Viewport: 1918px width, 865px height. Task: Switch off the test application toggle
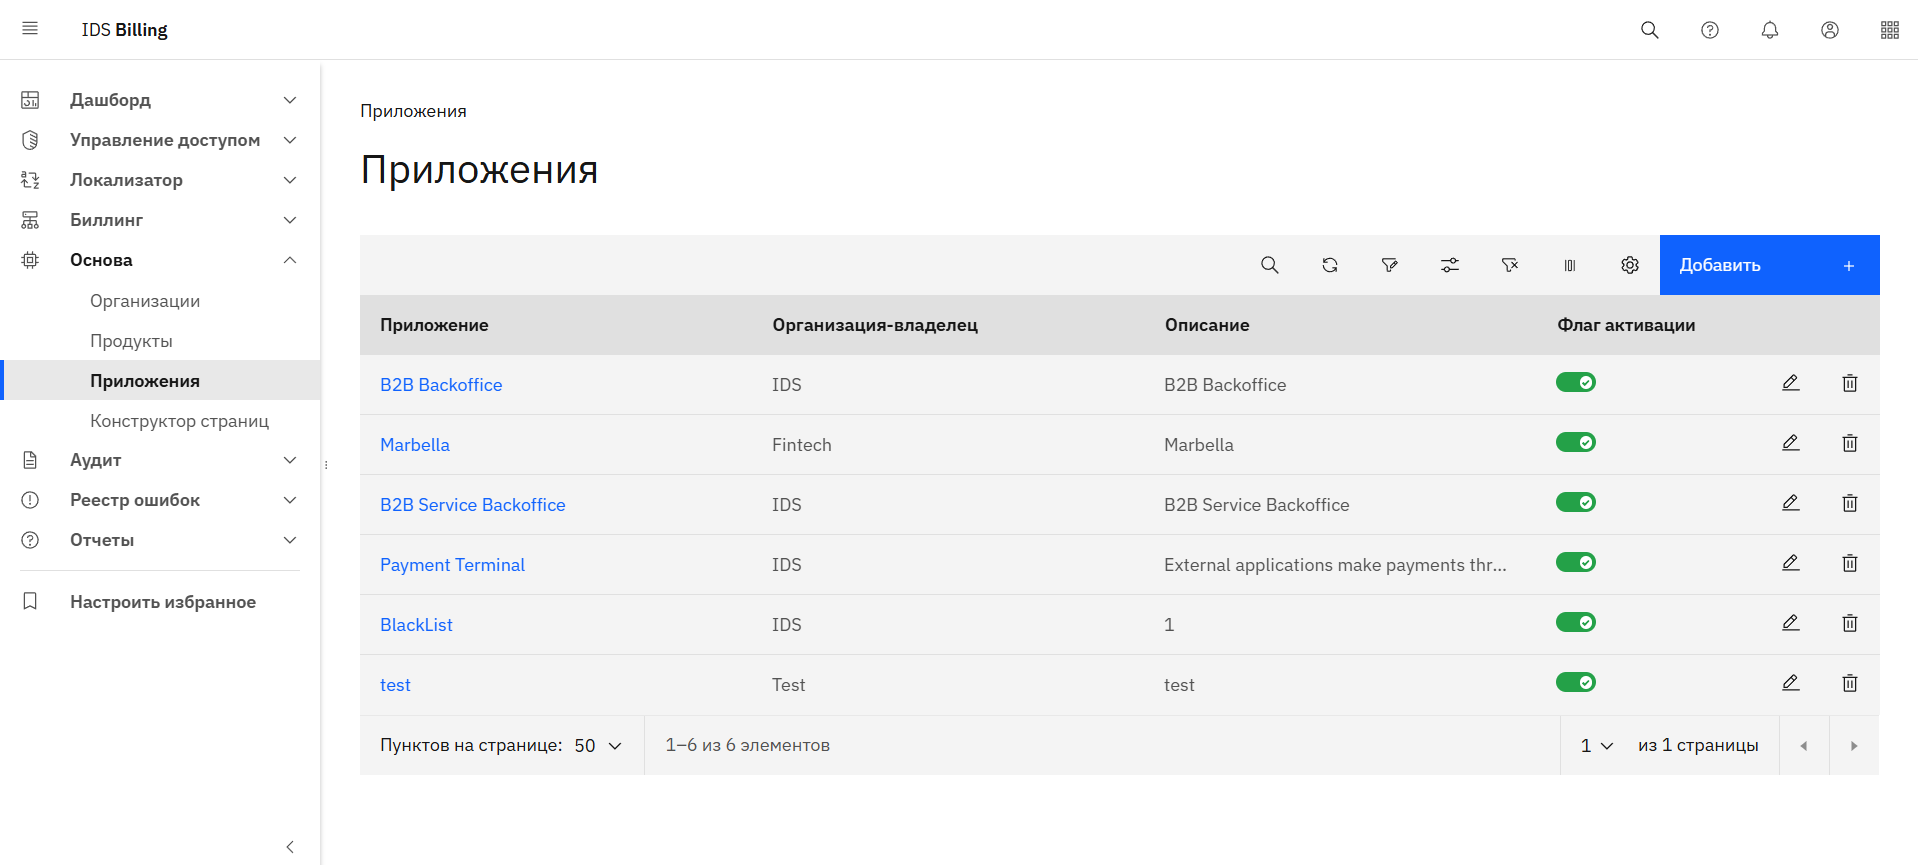[x=1575, y=683]
